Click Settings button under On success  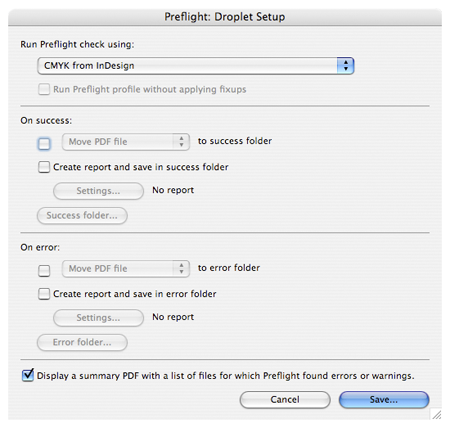[x=98, y=191]
